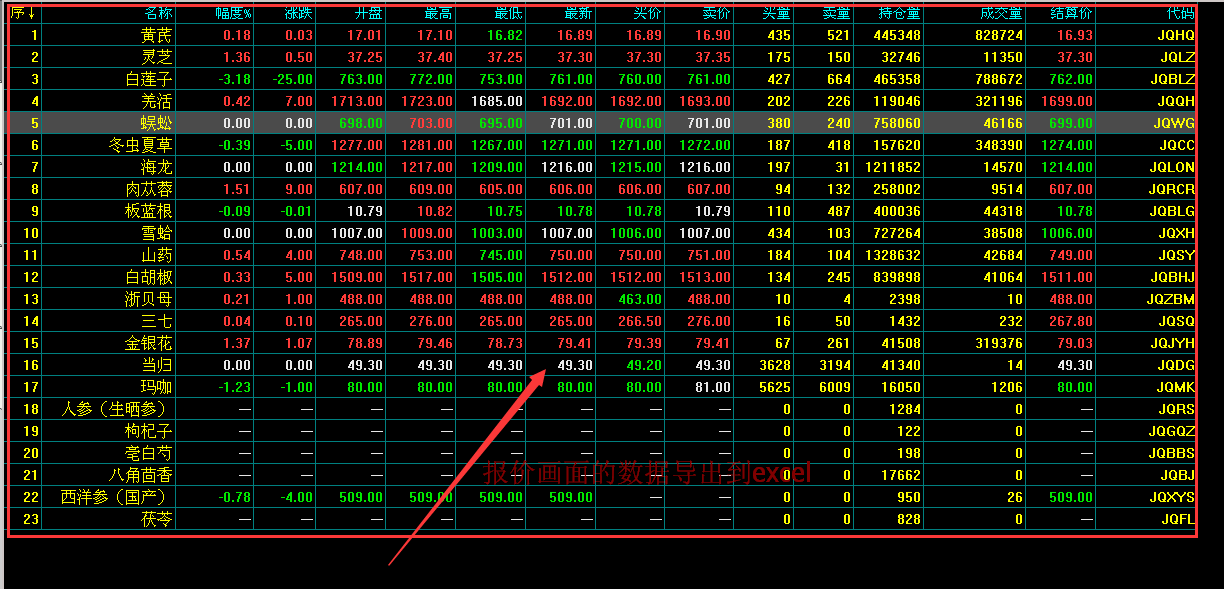The width and height of the screenshot is (1224, 589).
Task: Click the 序 sort arrow column header
Action: (24, 14)
